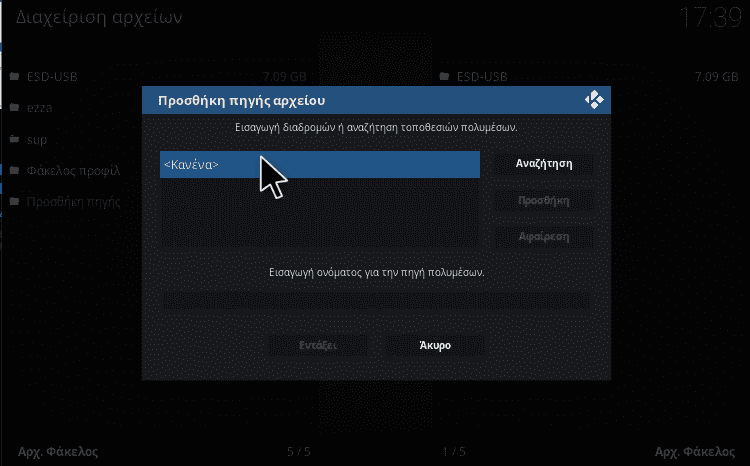Click the Προσθήκη πηγής αρχείου dialog title bar
Screen dimensions: 750x466
376,100
